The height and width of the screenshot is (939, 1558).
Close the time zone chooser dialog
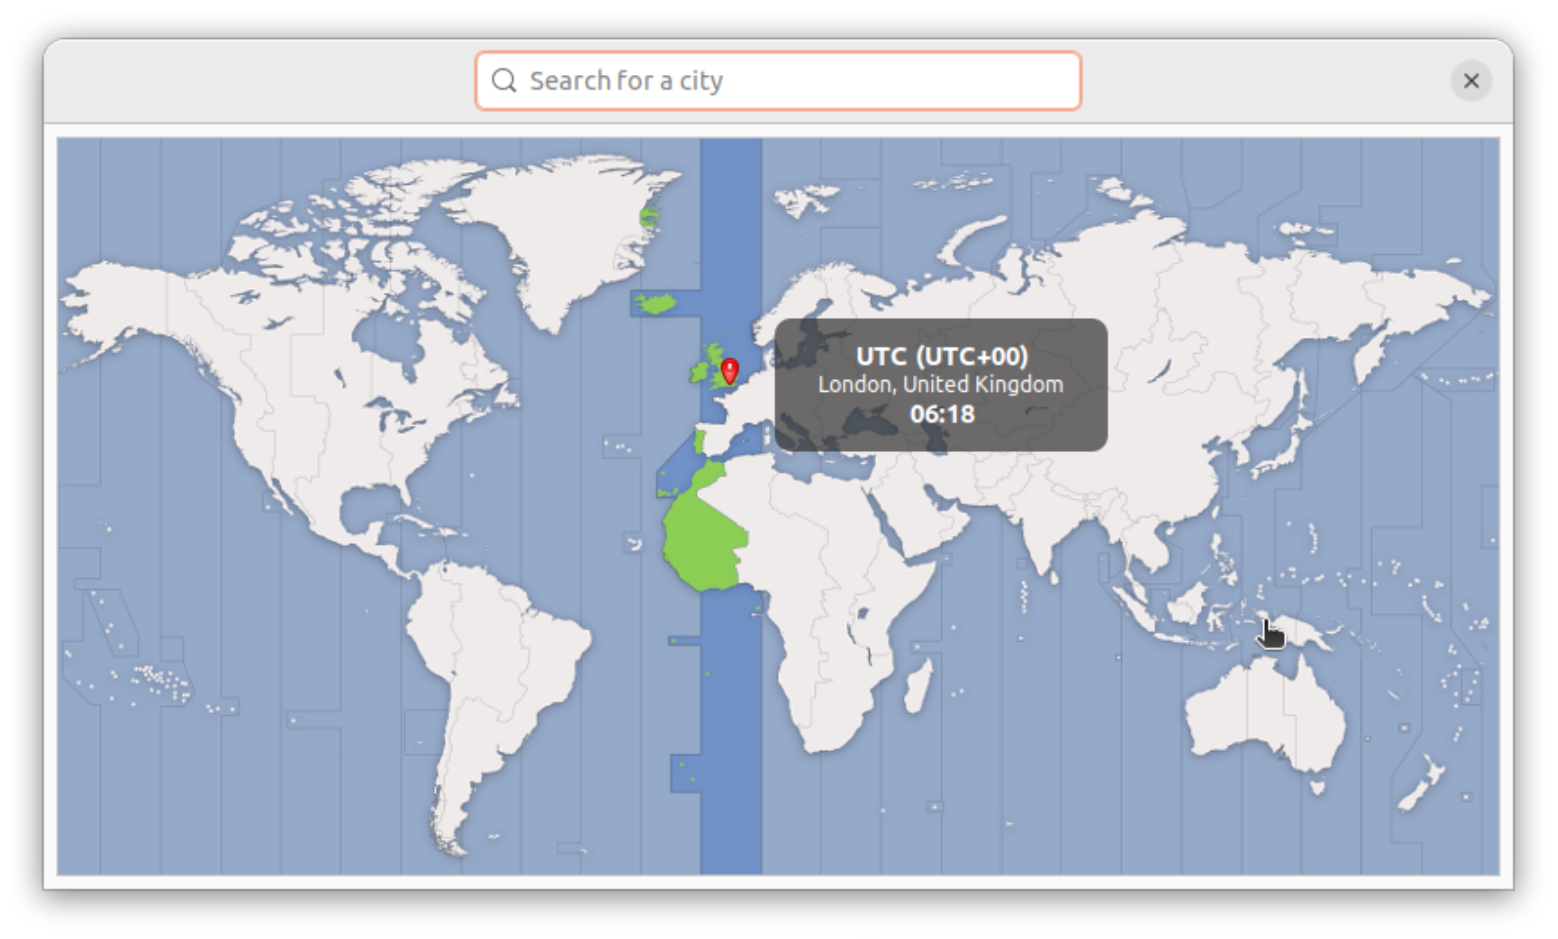click(1470, 81)
